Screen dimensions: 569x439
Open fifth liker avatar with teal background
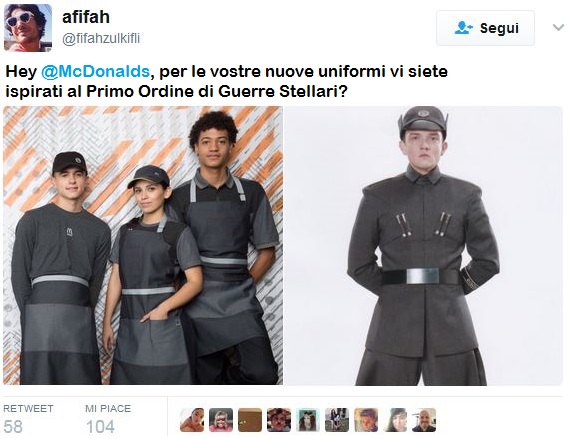pyautogui.click(x=308, y=420)
